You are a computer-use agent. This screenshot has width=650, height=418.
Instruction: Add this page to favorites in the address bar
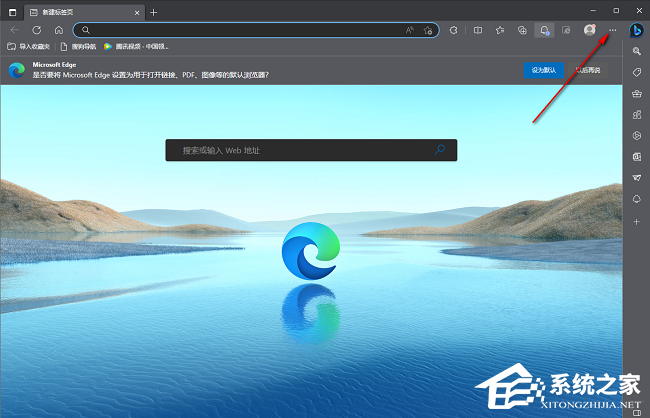428,30
